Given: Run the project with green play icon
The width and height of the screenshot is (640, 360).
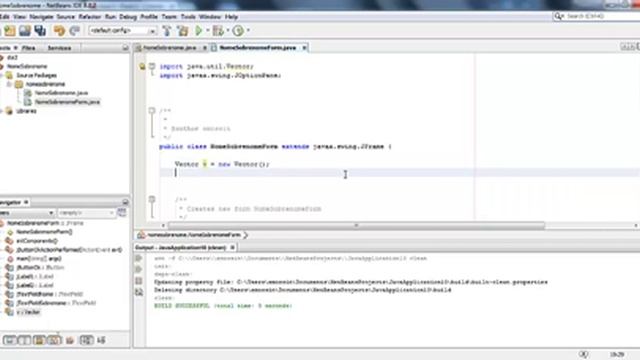Looking at the screenshot, I should coord(199,31).
